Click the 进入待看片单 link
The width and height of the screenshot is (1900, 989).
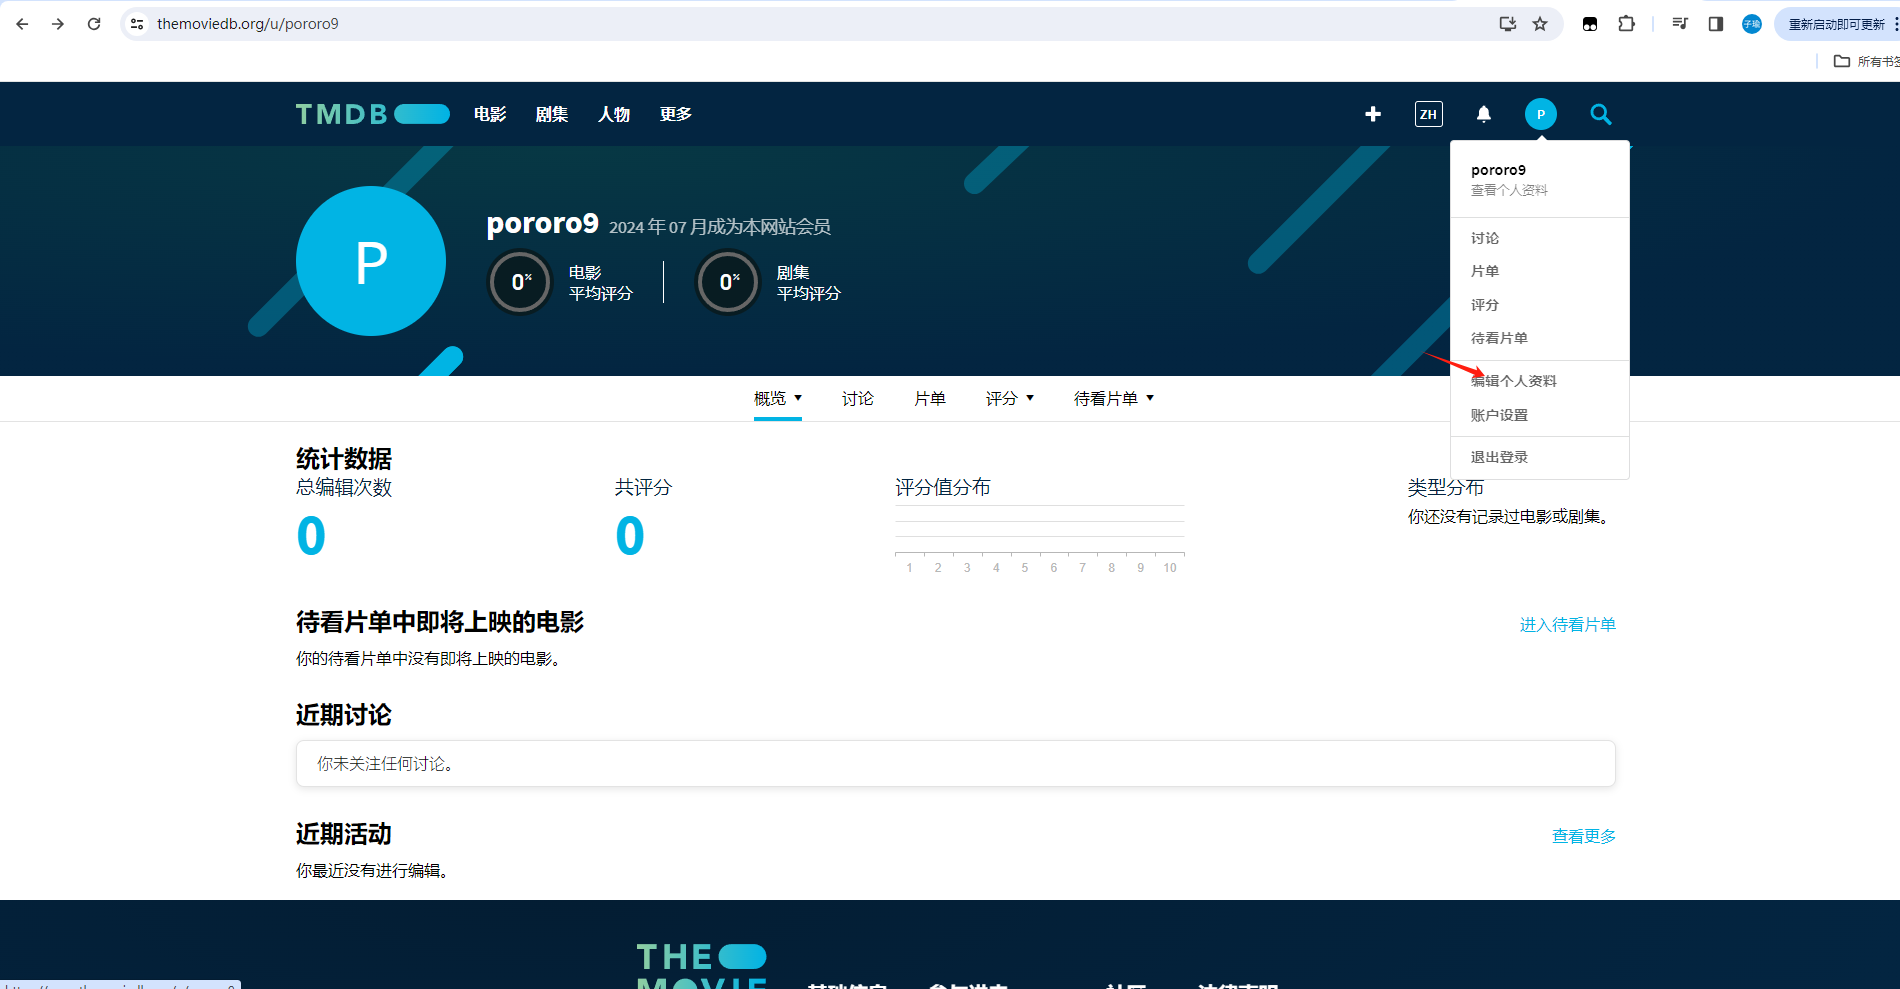tap(1568, 625)
